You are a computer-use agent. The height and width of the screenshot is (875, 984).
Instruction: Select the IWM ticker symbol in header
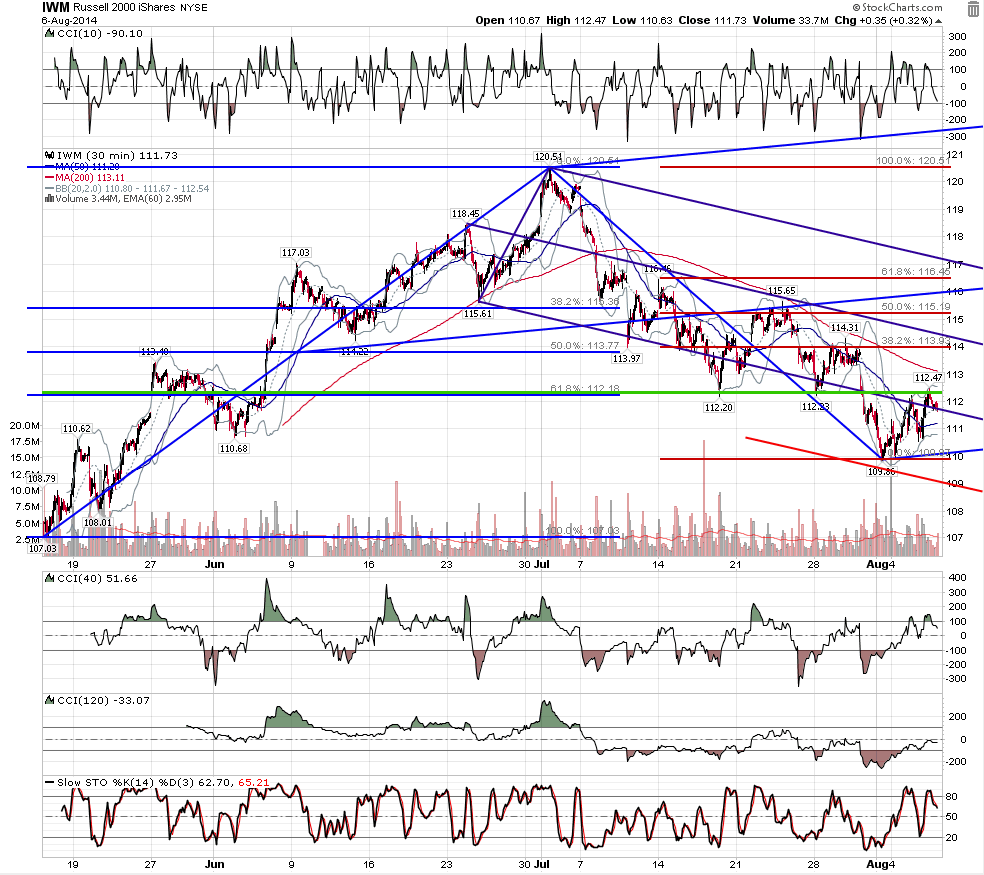(55, 8)
